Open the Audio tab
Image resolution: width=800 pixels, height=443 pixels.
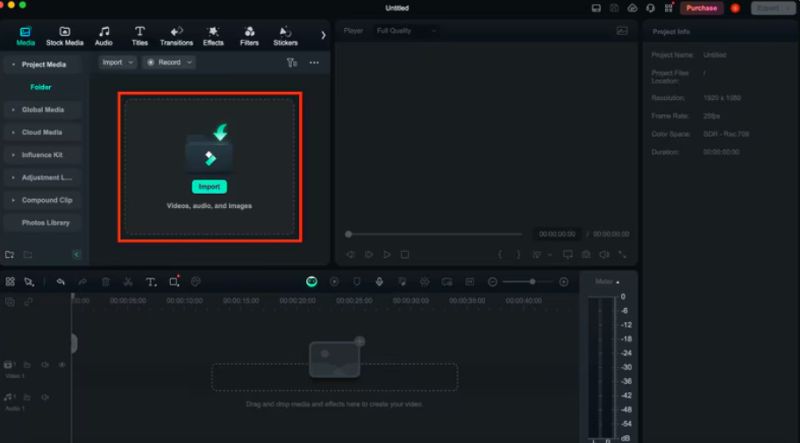[104, 36]
